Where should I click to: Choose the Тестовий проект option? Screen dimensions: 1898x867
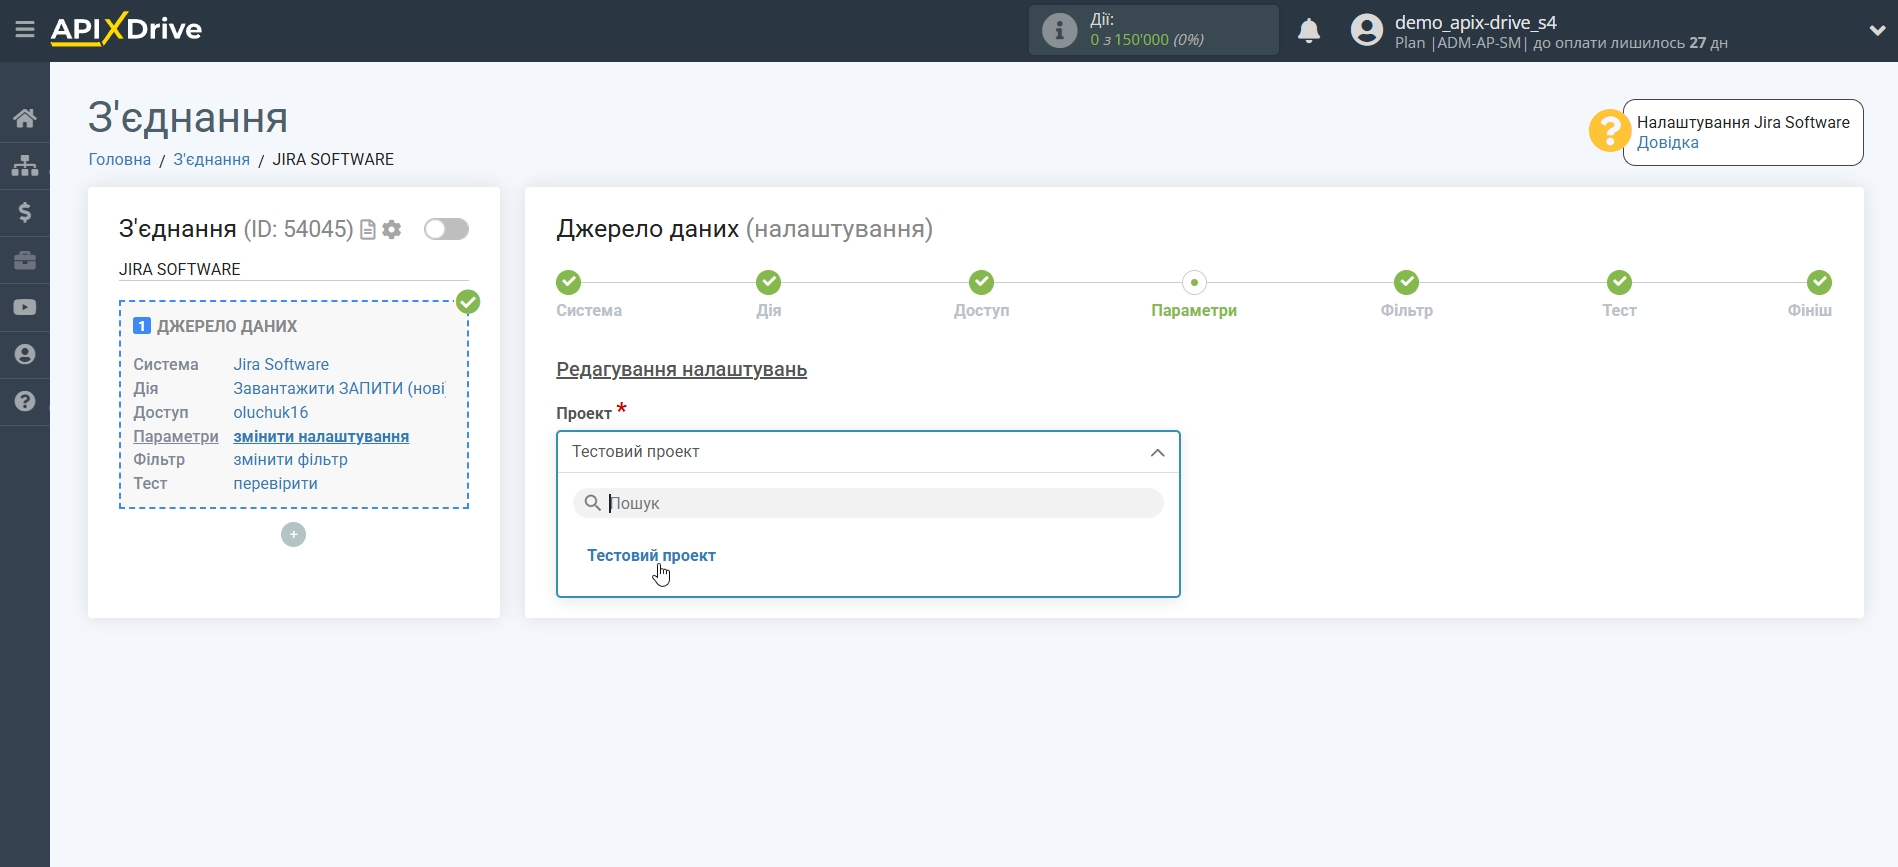[x=651, y=555]
